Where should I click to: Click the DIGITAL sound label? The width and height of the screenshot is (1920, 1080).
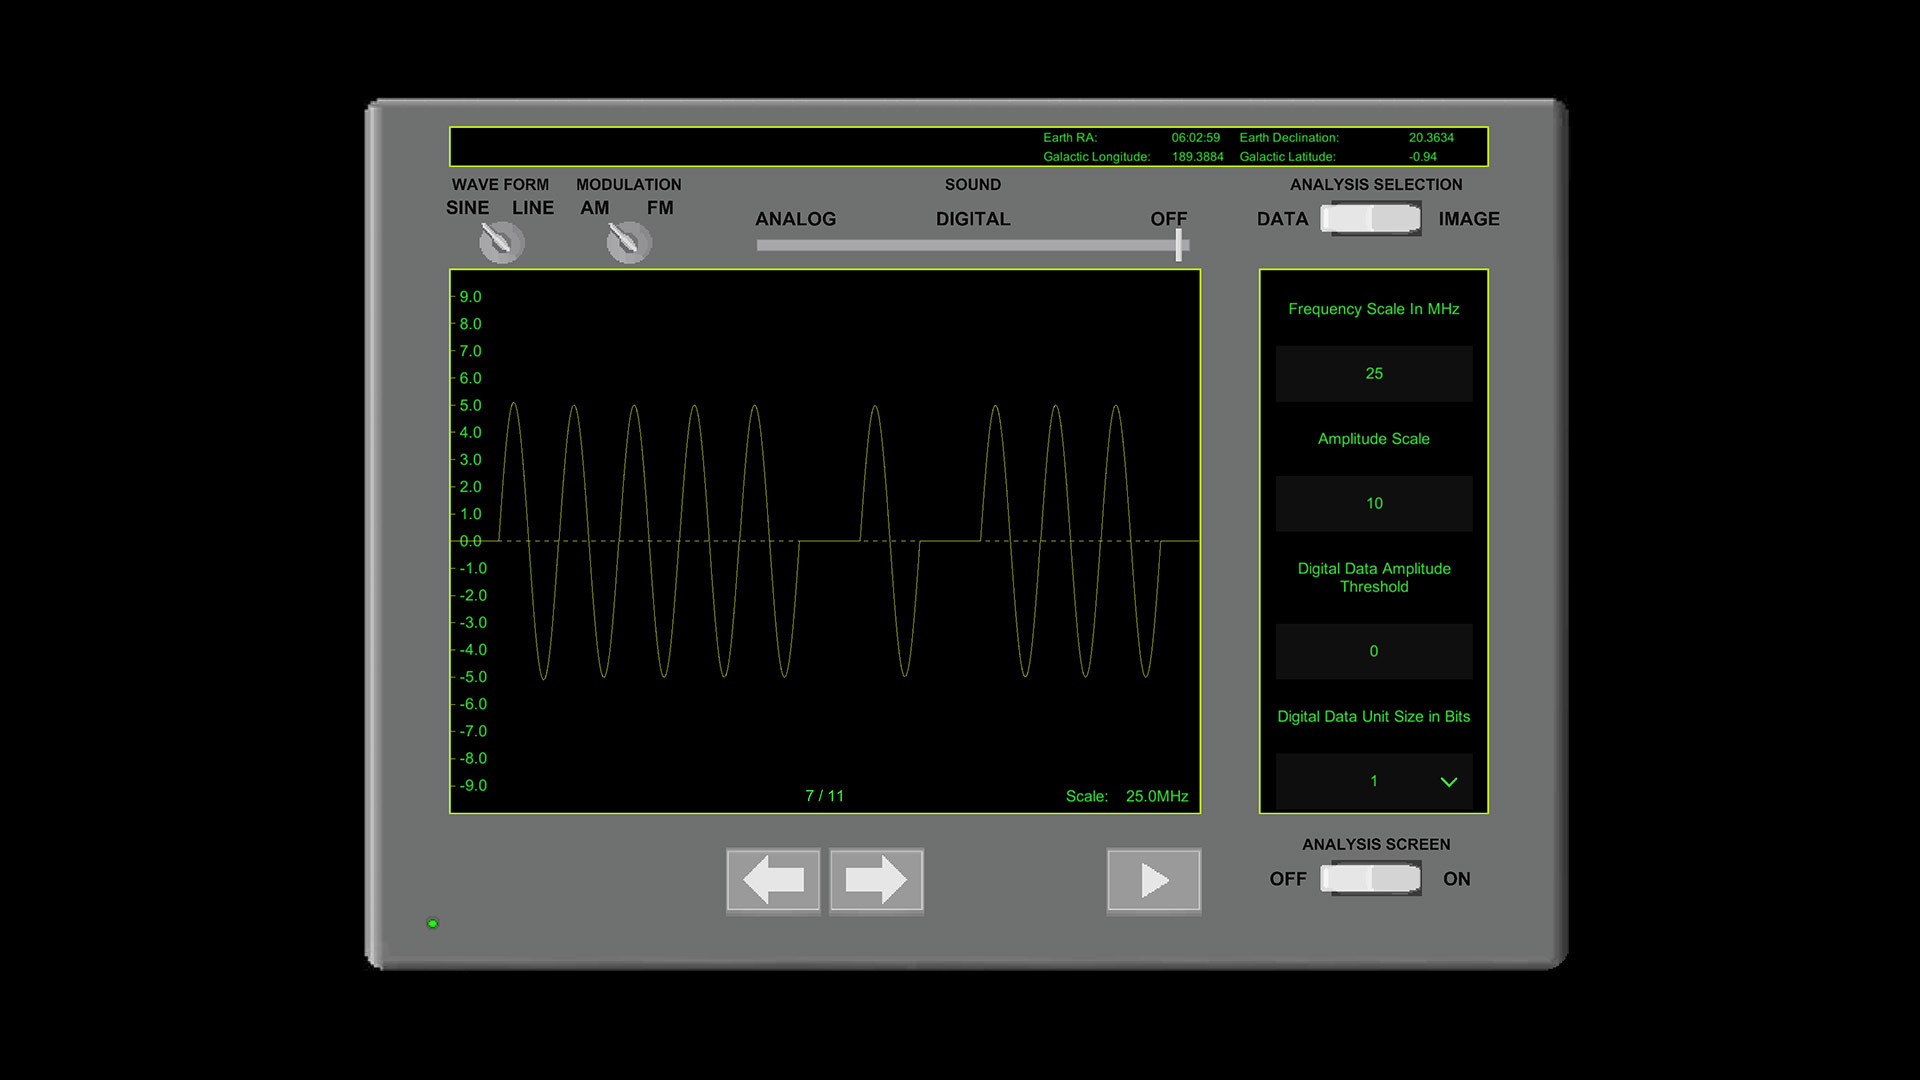click(972, 219)
